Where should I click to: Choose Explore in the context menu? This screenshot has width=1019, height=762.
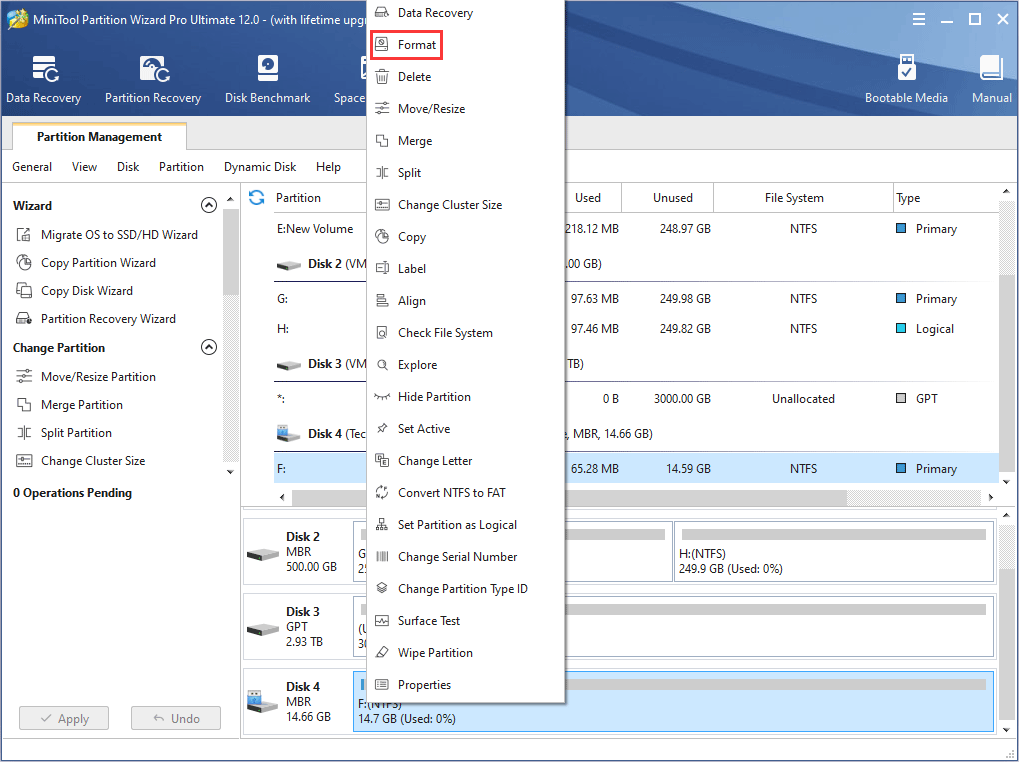465,364
